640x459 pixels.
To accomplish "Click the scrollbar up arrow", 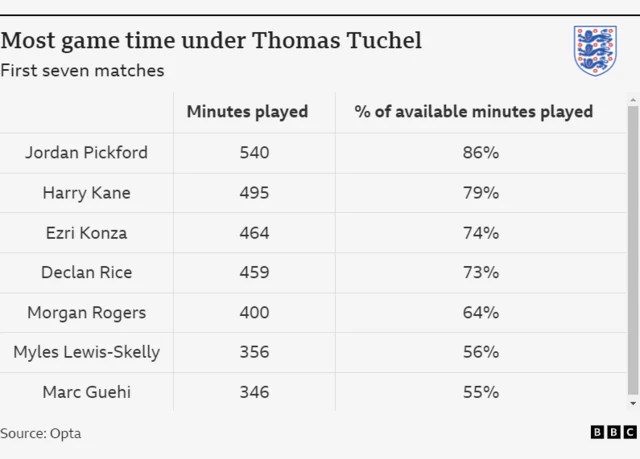I will (632, 100).
